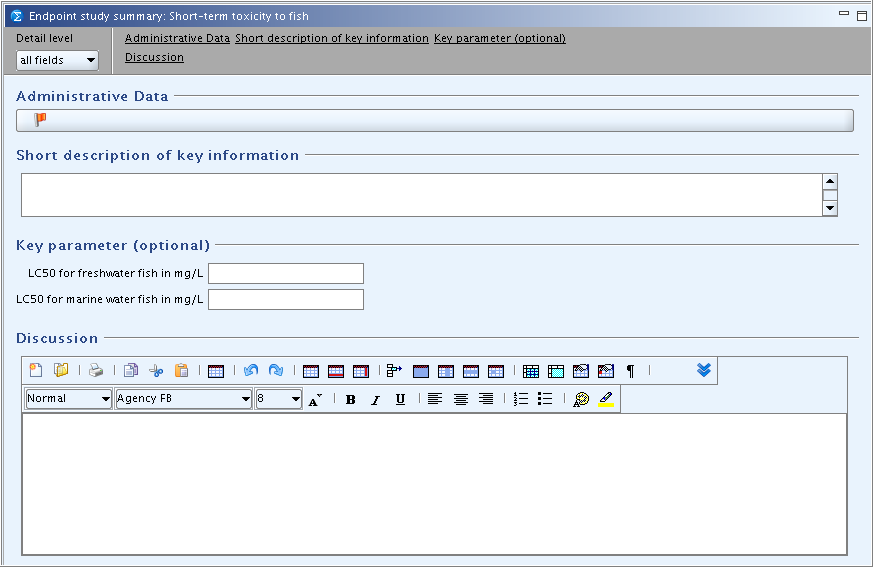The width and height of the screenshot is (873, 567).
Task: Click the Sigma icon in the title bar
Action: click(x=17, y=16)
